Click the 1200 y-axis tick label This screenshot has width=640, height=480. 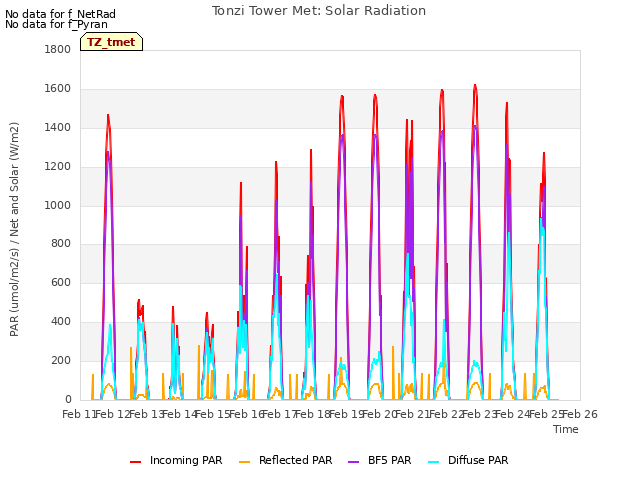[x=58, y=167]
